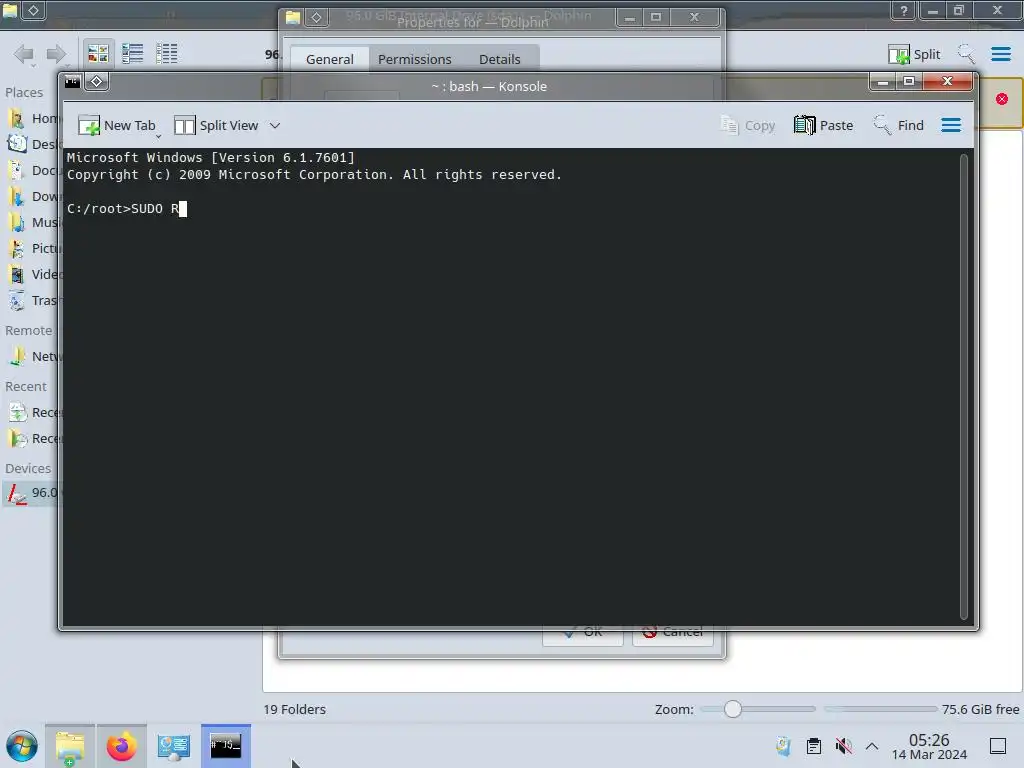
Task: Click the Properties dialog window icon
Action: pyautogui.click(x=293, y=18)
